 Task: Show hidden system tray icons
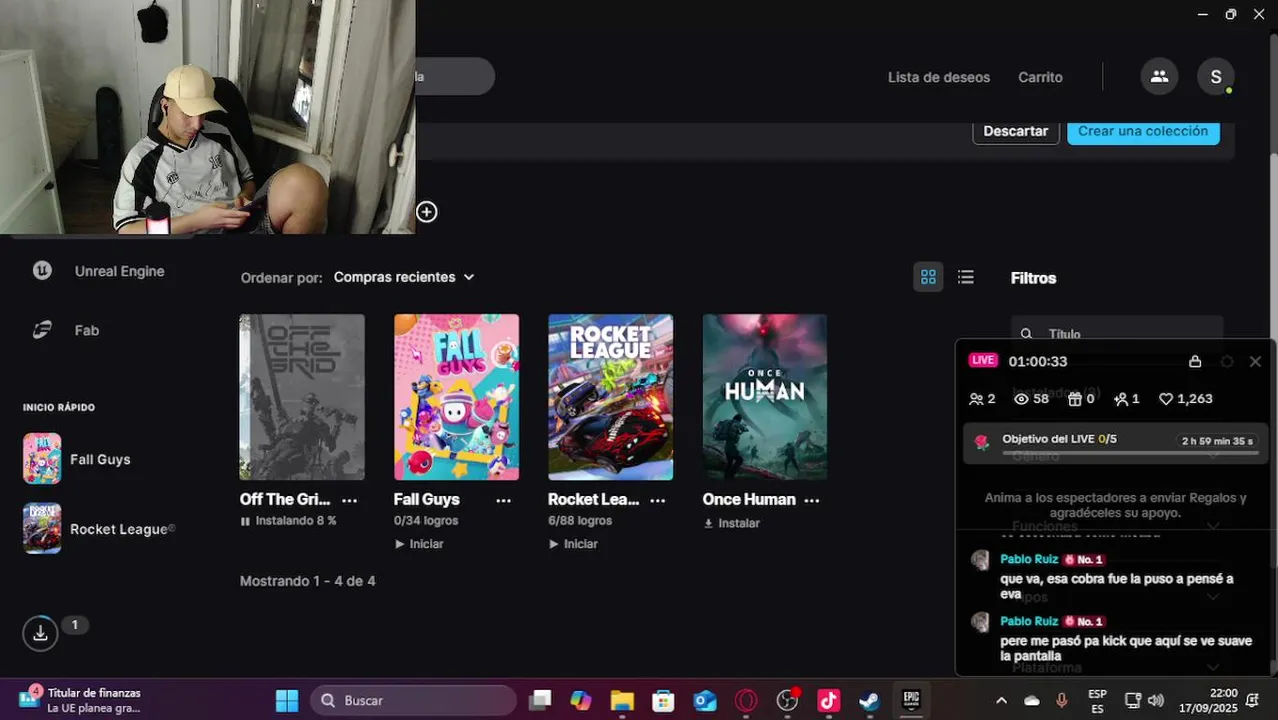1002,700
